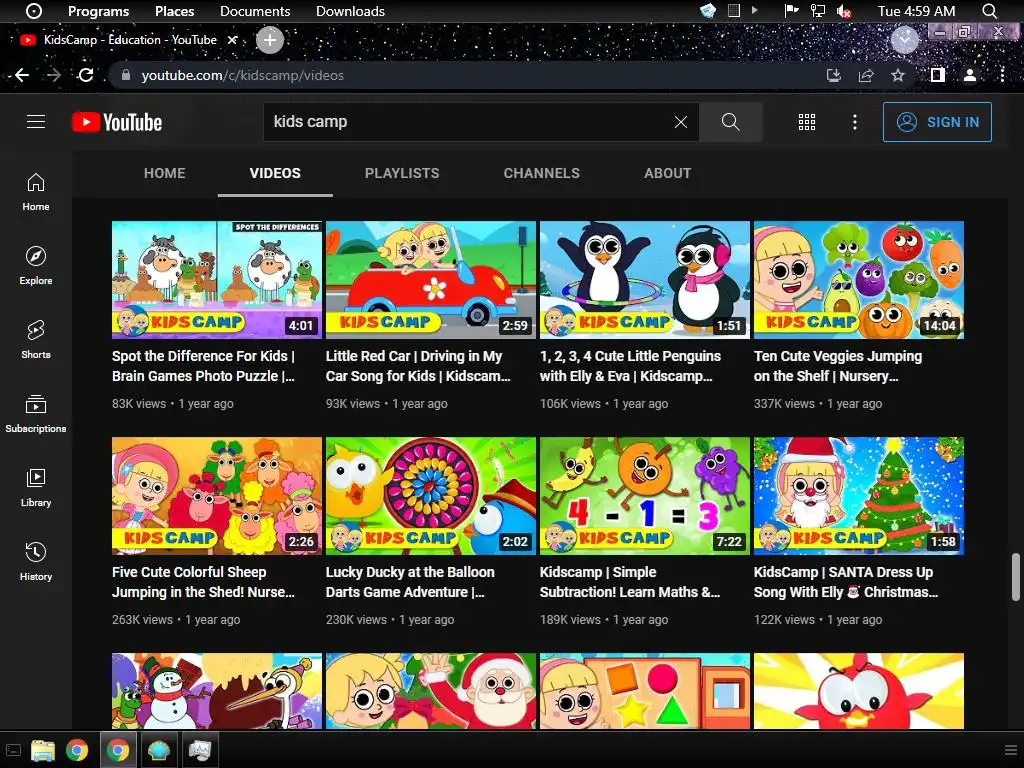
Task: Open a new browser tab
Action: tap(270, 40)
